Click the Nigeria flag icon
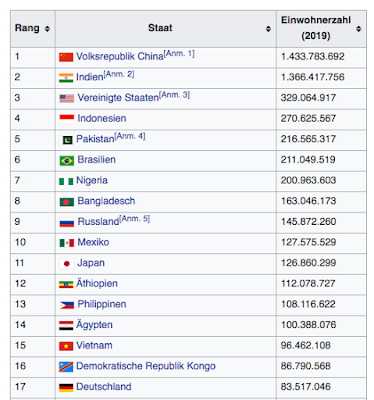374x400 pixels. click(66, 181)
